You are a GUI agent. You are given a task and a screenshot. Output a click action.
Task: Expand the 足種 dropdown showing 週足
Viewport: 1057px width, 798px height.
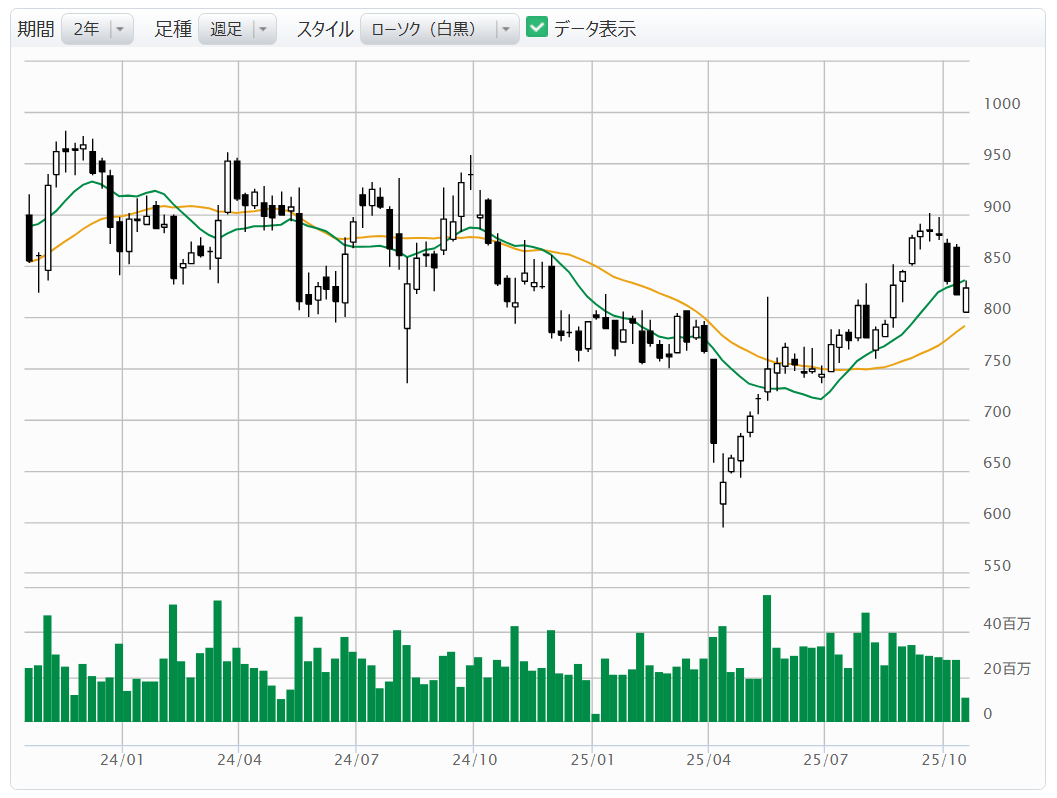click(x=237, y=29)
